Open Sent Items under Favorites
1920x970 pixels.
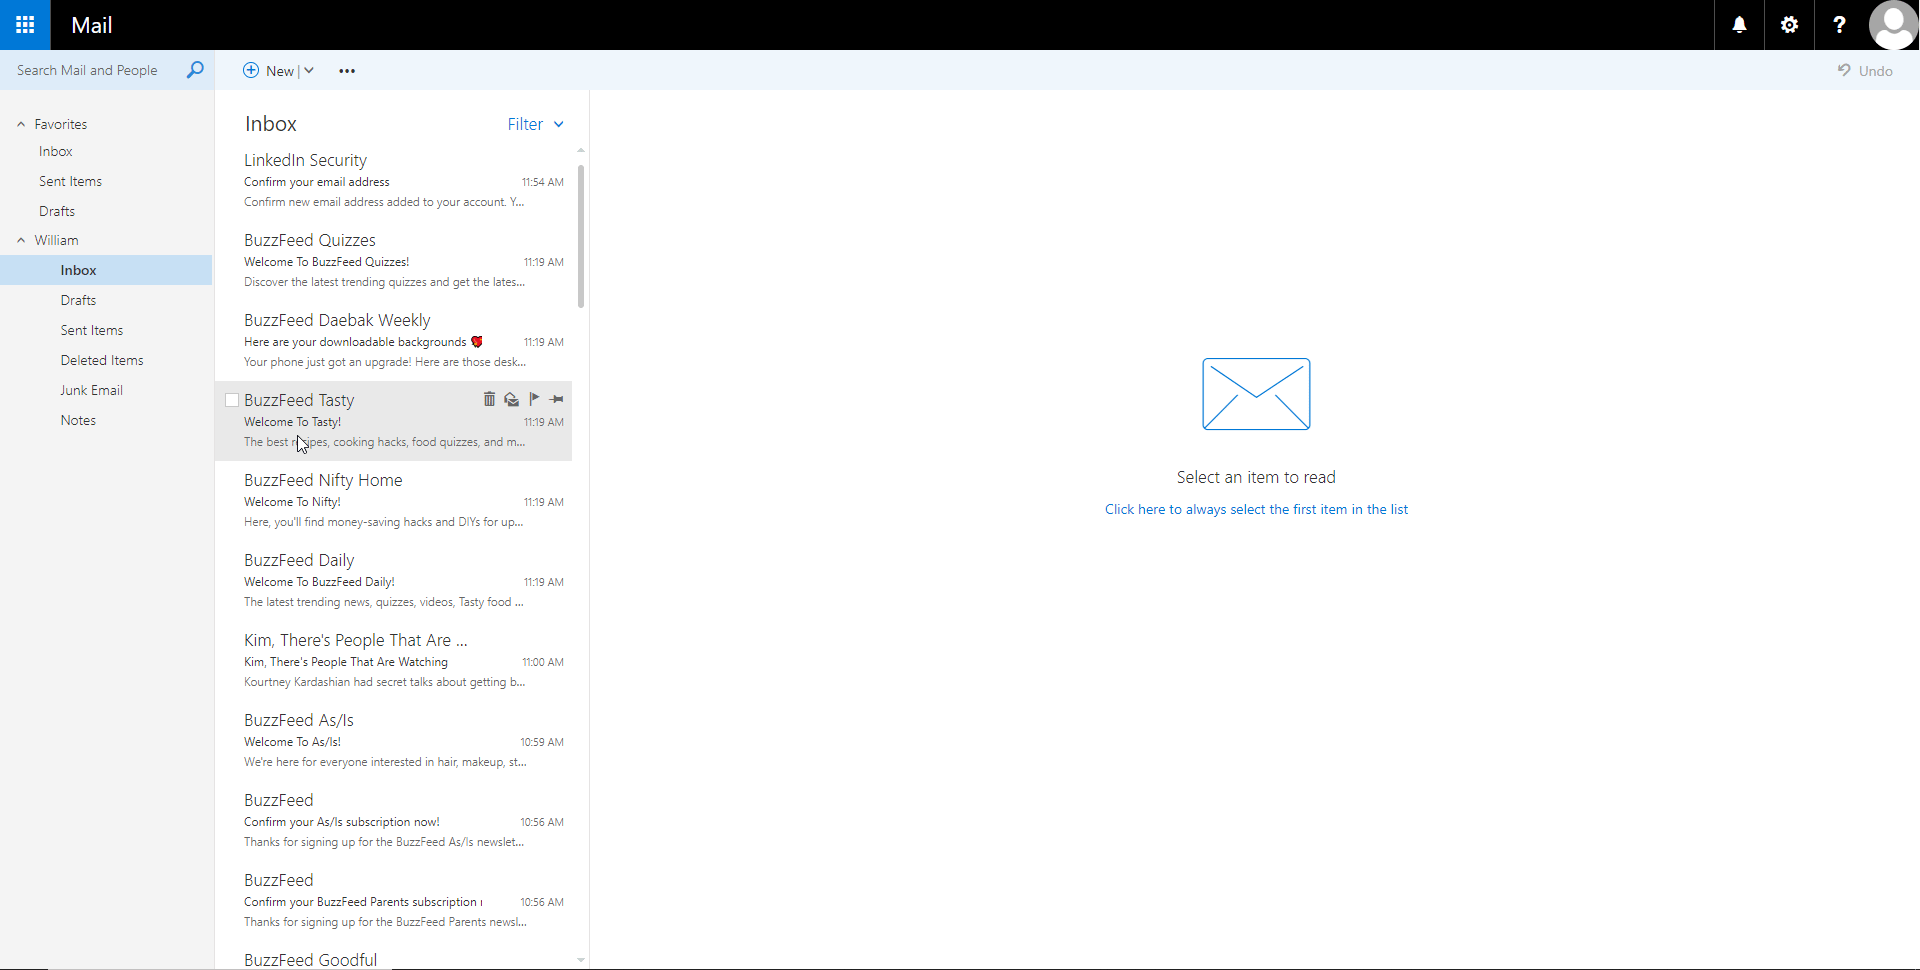point(70,181)
